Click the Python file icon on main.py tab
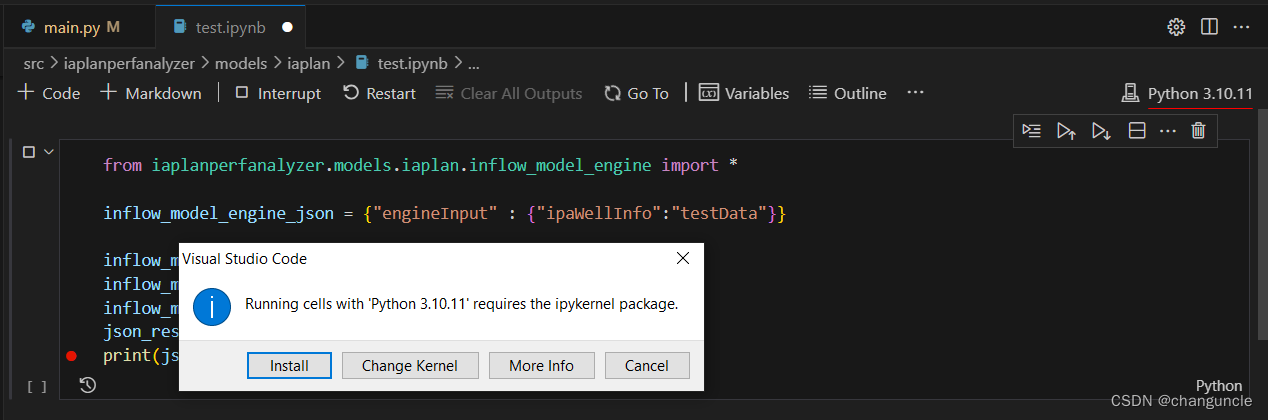This screenshot has height=420, width=1268. (27, 27)
